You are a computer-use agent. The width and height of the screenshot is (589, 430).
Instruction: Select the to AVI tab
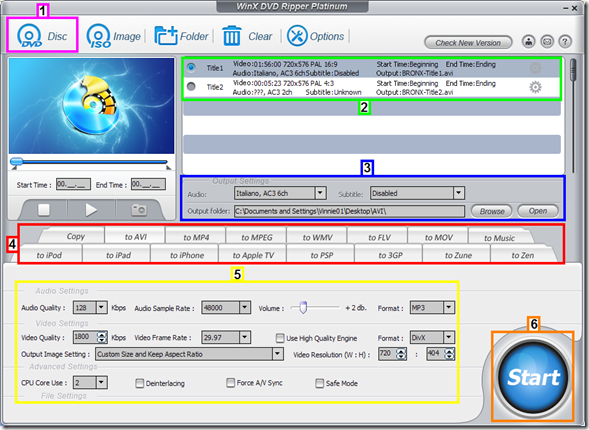(x=136, y=237)
